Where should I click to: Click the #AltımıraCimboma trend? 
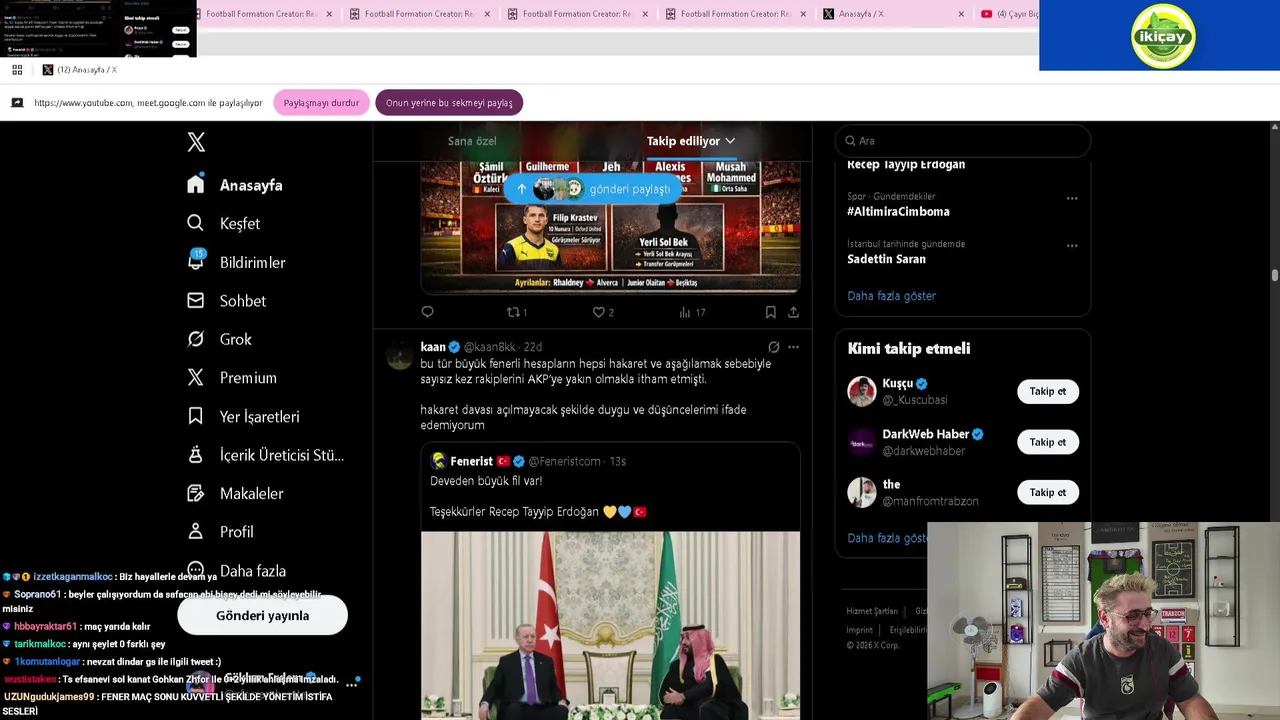[x=898, y=211]
